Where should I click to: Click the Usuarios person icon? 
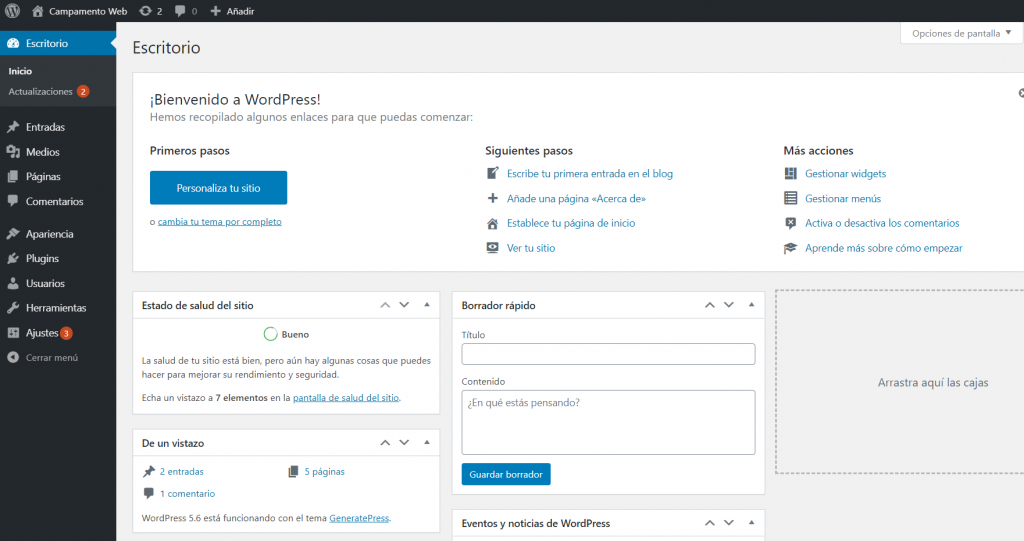tap(13, 284)
